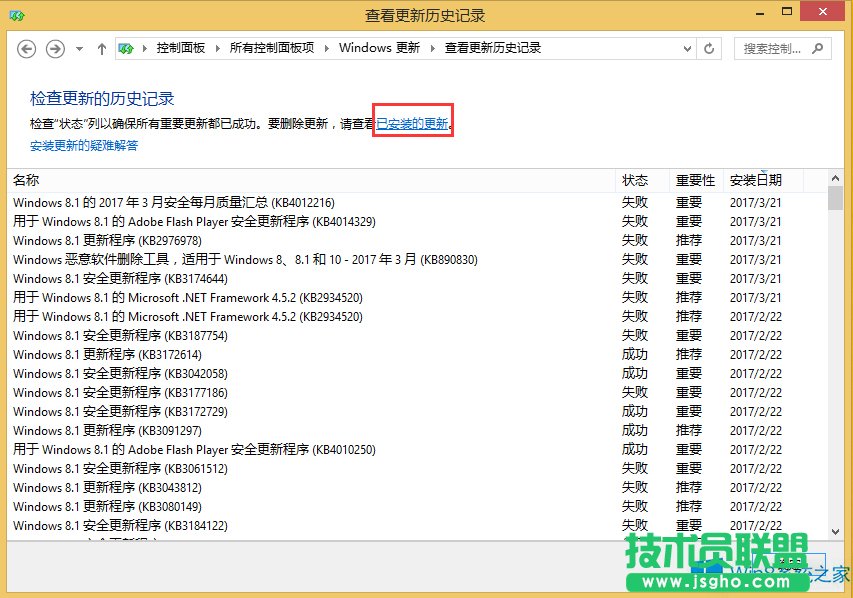Sort updates by the 安装日期 column

[755, 180]
